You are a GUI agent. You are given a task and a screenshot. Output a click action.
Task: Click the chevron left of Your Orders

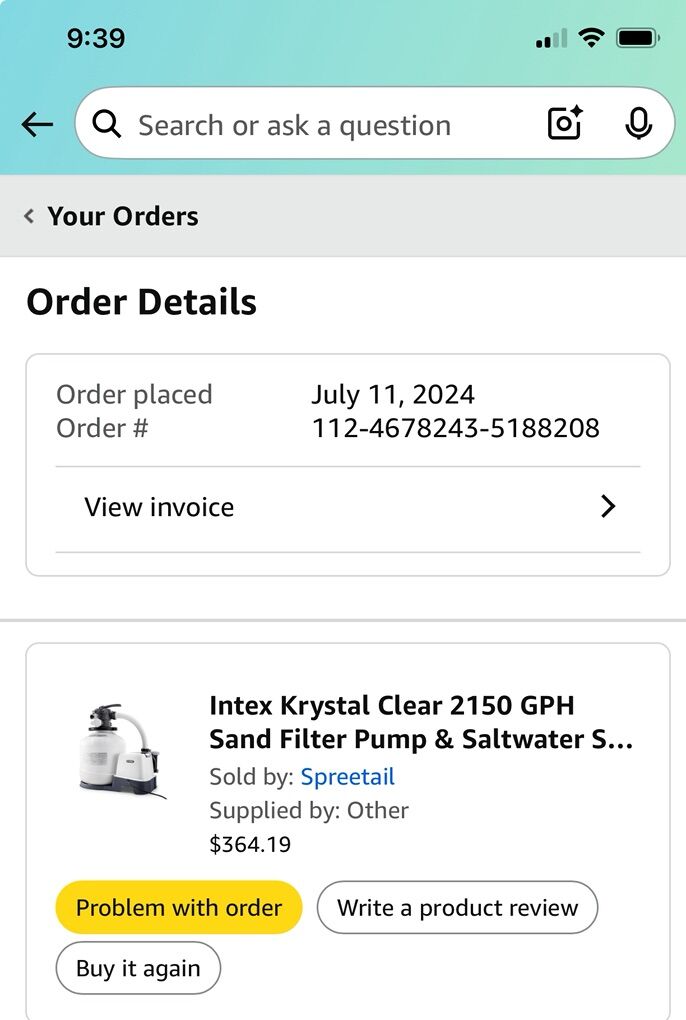[x=29, y=216]
